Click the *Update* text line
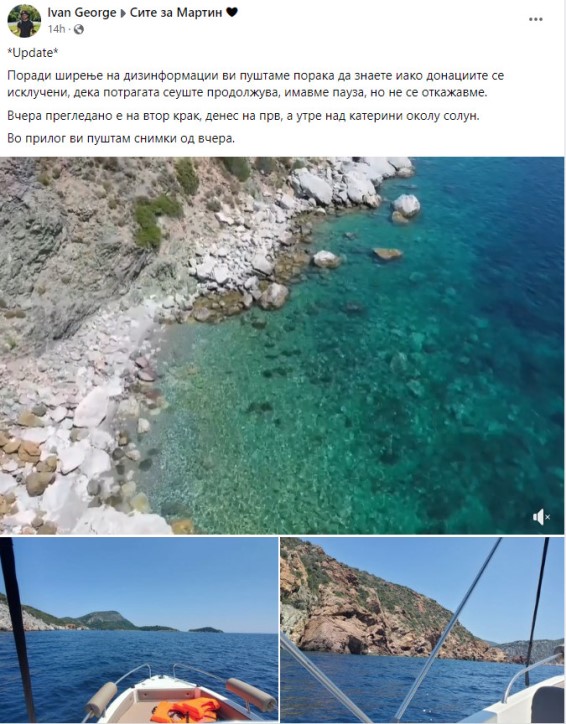This screenshot has height=724, width=566. (x=33, y=53)
